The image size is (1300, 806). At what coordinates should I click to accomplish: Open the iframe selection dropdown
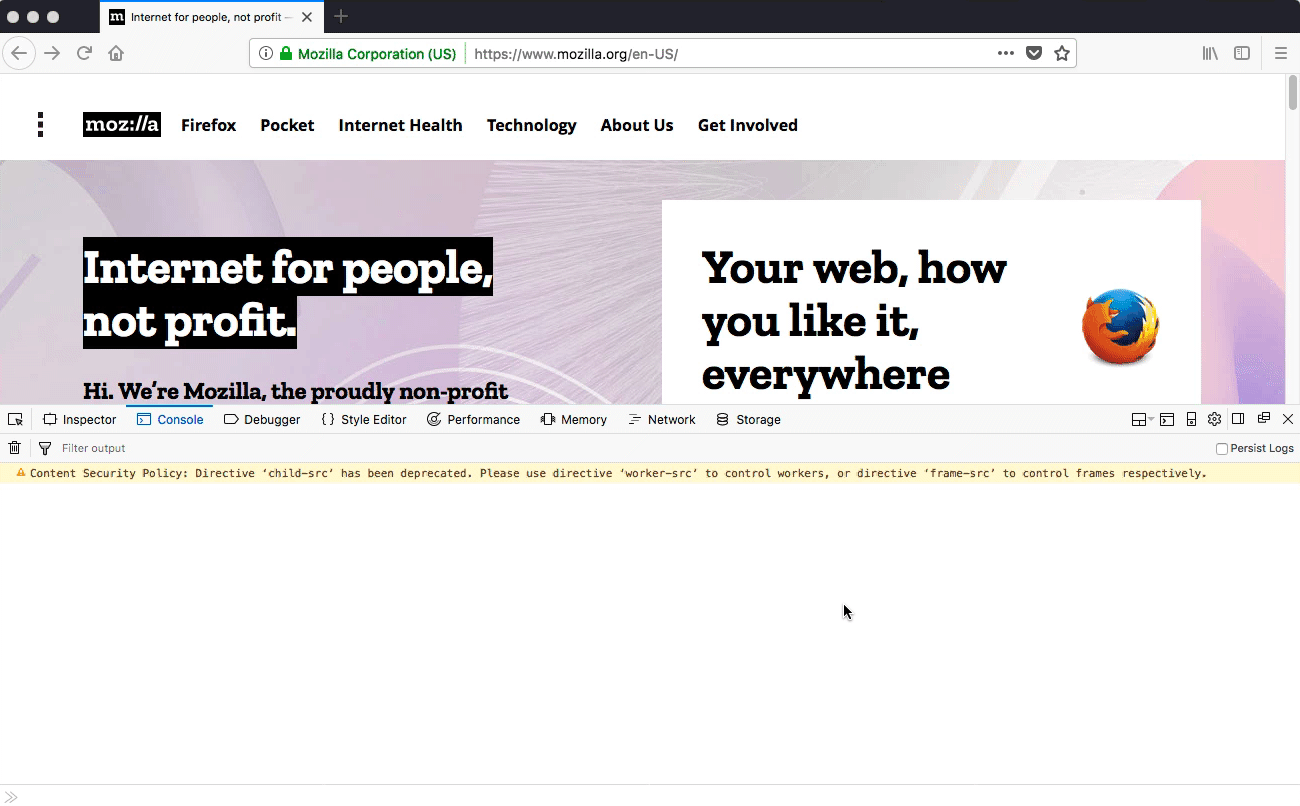(x=1141, y=419)
